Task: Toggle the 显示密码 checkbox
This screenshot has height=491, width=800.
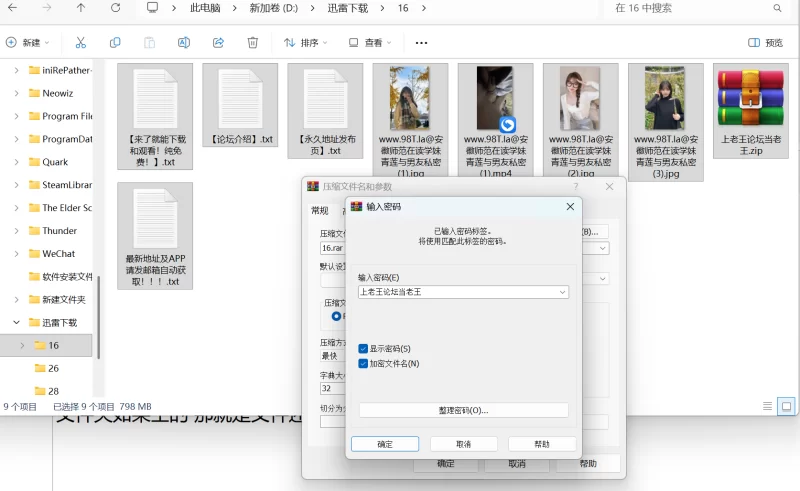Action: pos(363,348)
